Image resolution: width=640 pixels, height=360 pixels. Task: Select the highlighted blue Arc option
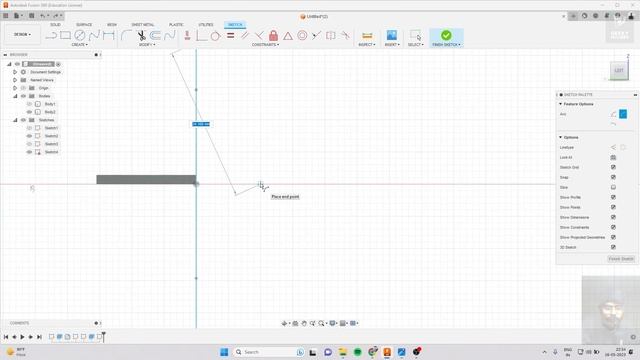(x=623, y=114)
